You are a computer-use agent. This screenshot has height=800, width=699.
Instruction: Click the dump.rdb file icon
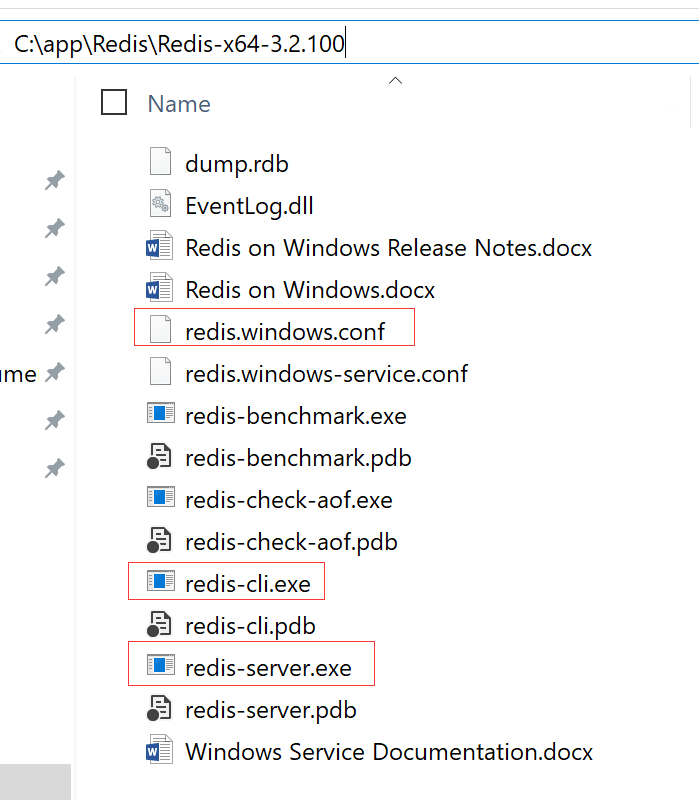point(160,161)
